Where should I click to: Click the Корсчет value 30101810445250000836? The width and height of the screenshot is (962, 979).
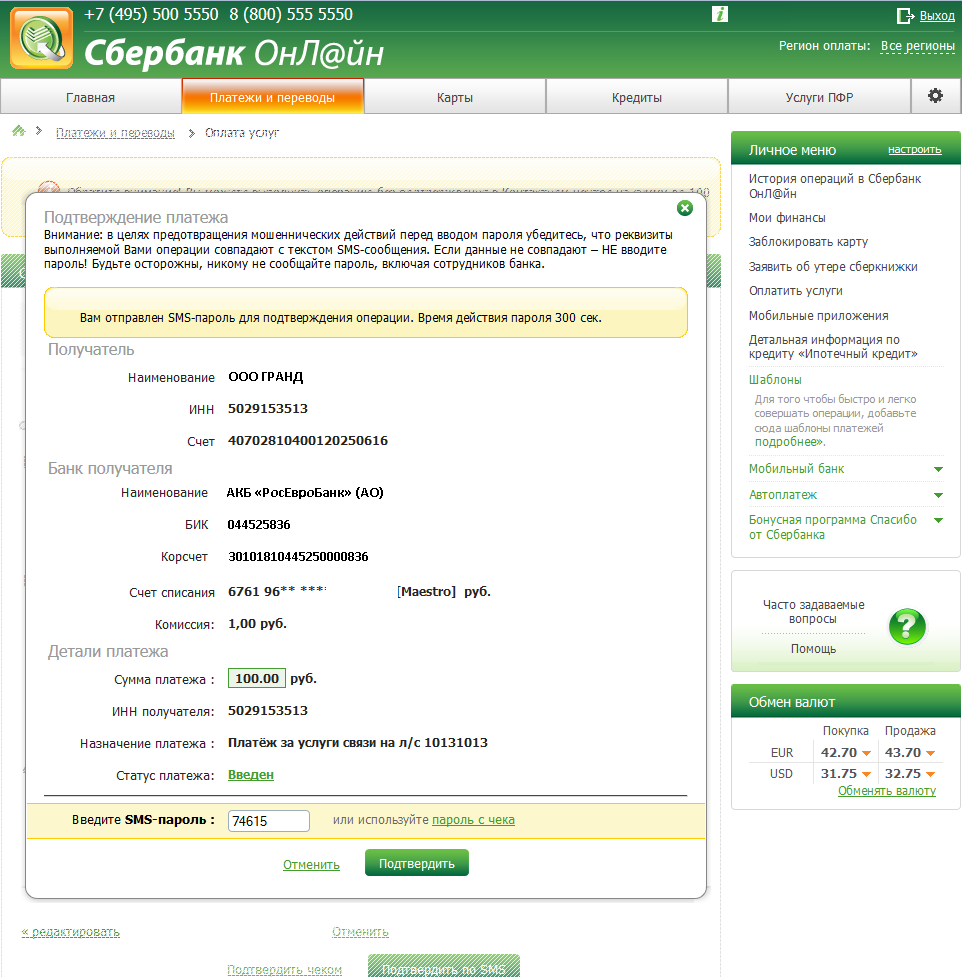click(x=298, y=556)
